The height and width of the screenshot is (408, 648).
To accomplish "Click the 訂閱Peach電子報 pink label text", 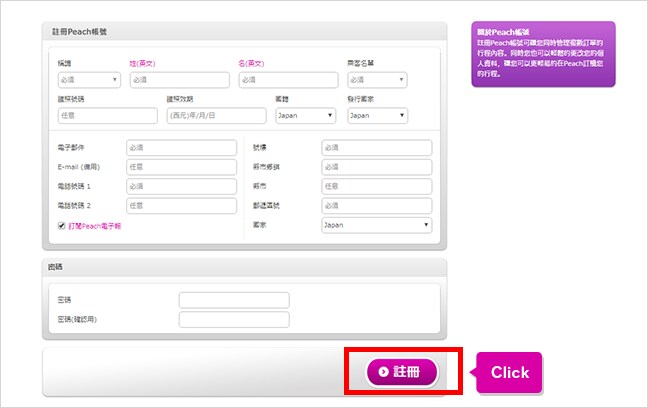I will pos(95,226).
